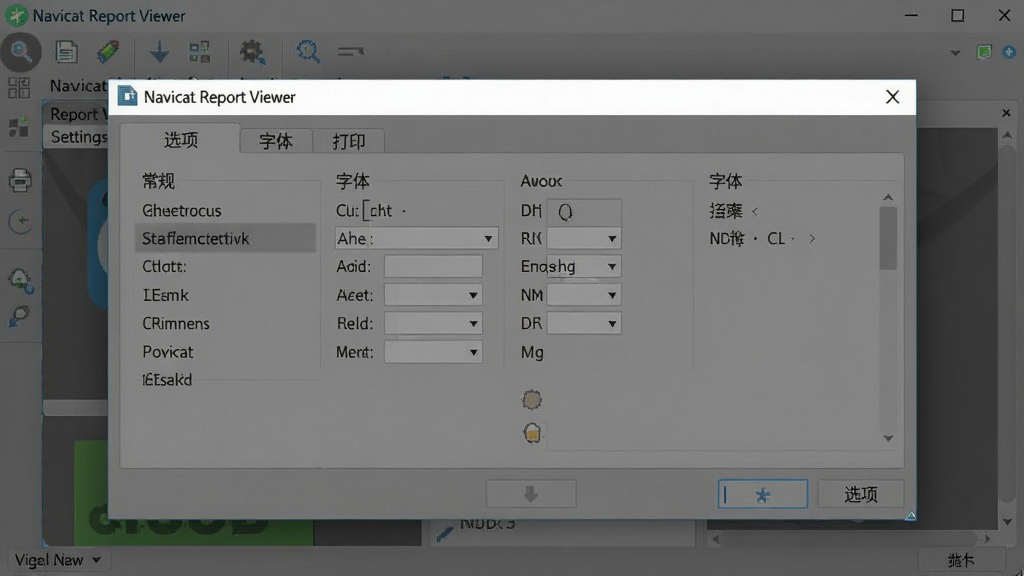The image size is (1024, 576).
Task: Click the dialog vertical scrollbar thumb
Action: (x=888, y=238)
